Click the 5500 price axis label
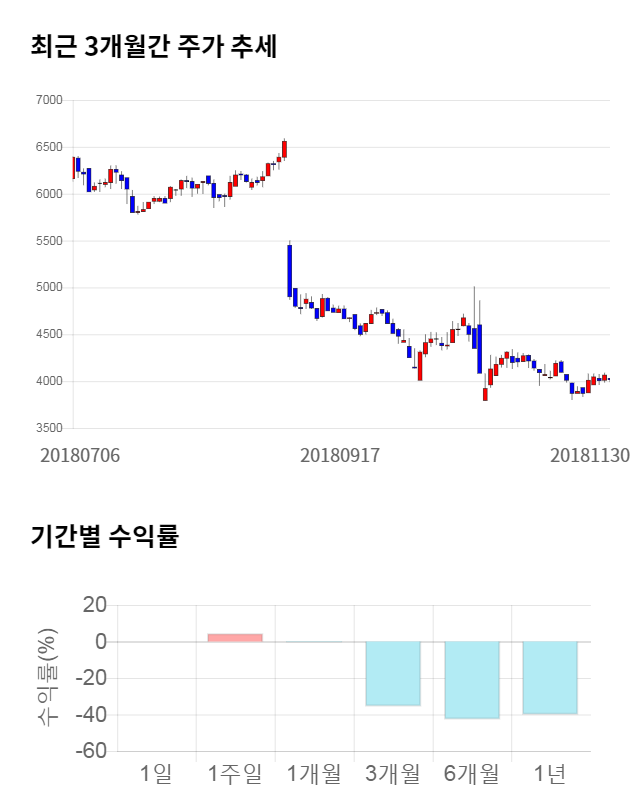640x810 pixels. click(48, 241)
